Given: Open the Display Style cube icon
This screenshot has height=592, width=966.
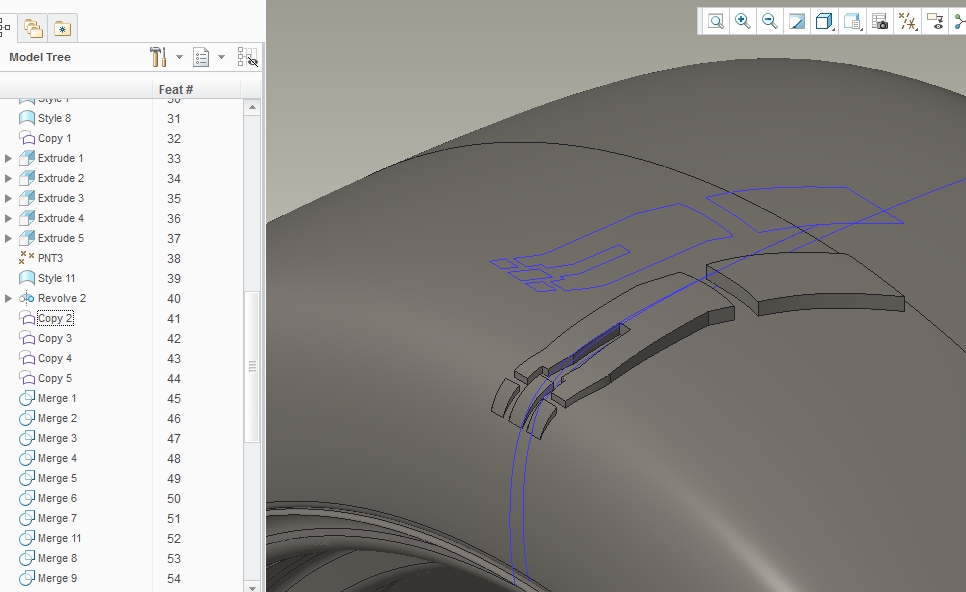Looking at the screenshot, I should click(x=824, y=22).
